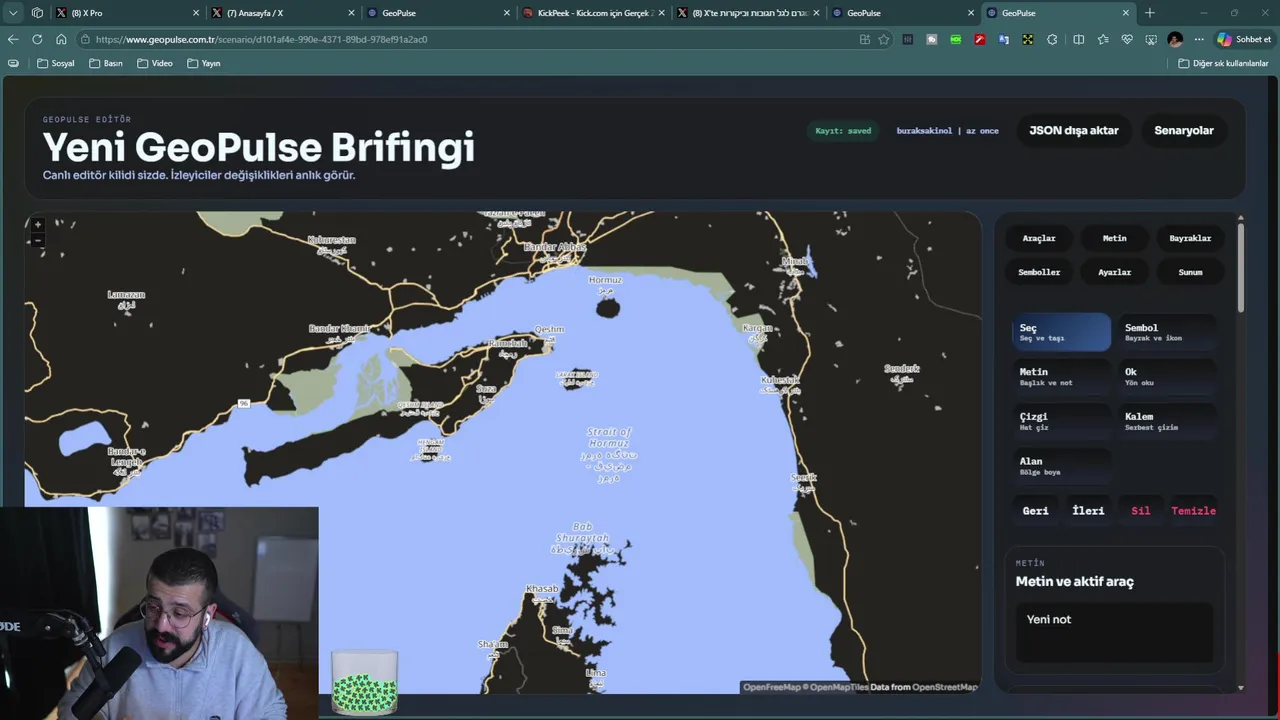The image size is (1280, 720).
Task: Zoom out the map with minus button
Action: click(x=38, y=240)
